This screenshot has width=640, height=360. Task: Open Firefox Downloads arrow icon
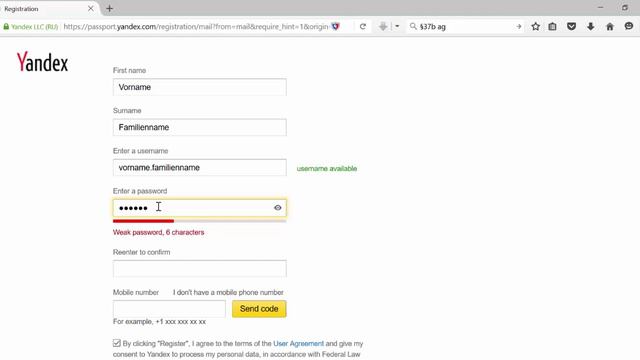pyautogui.click(x=591, y=27)
